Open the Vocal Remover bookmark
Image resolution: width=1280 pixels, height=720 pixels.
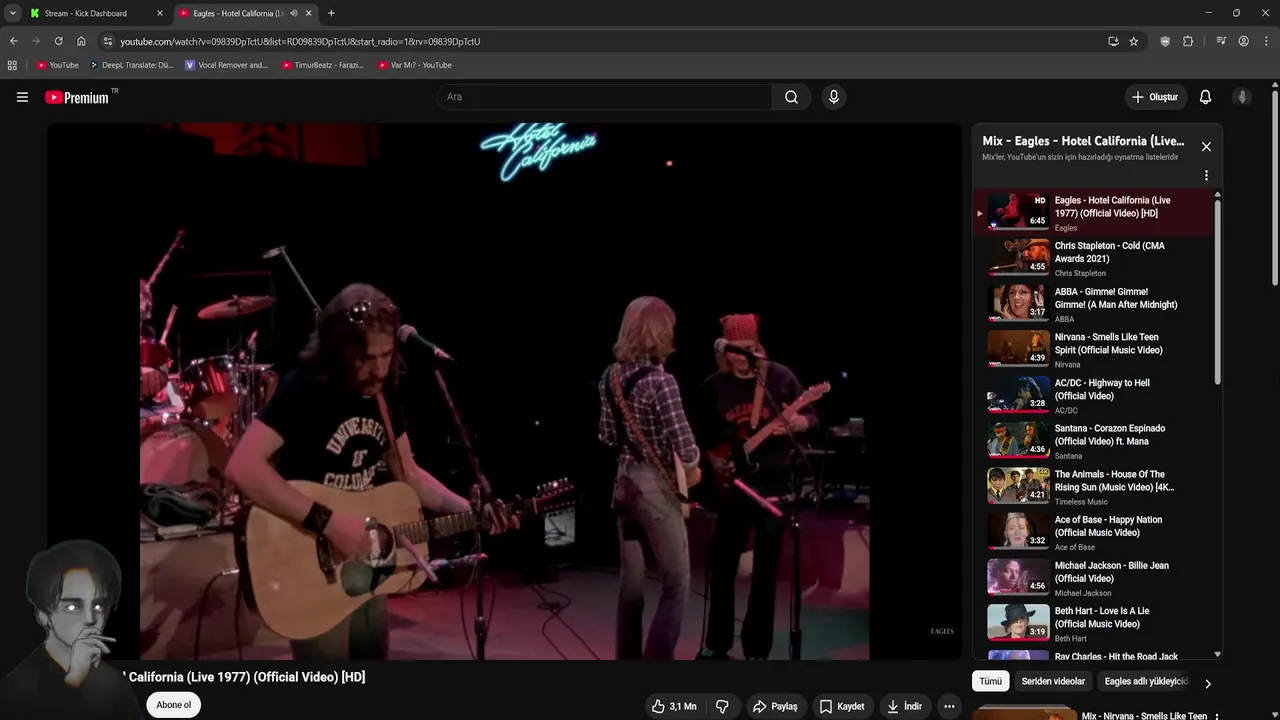coord(226,65)
